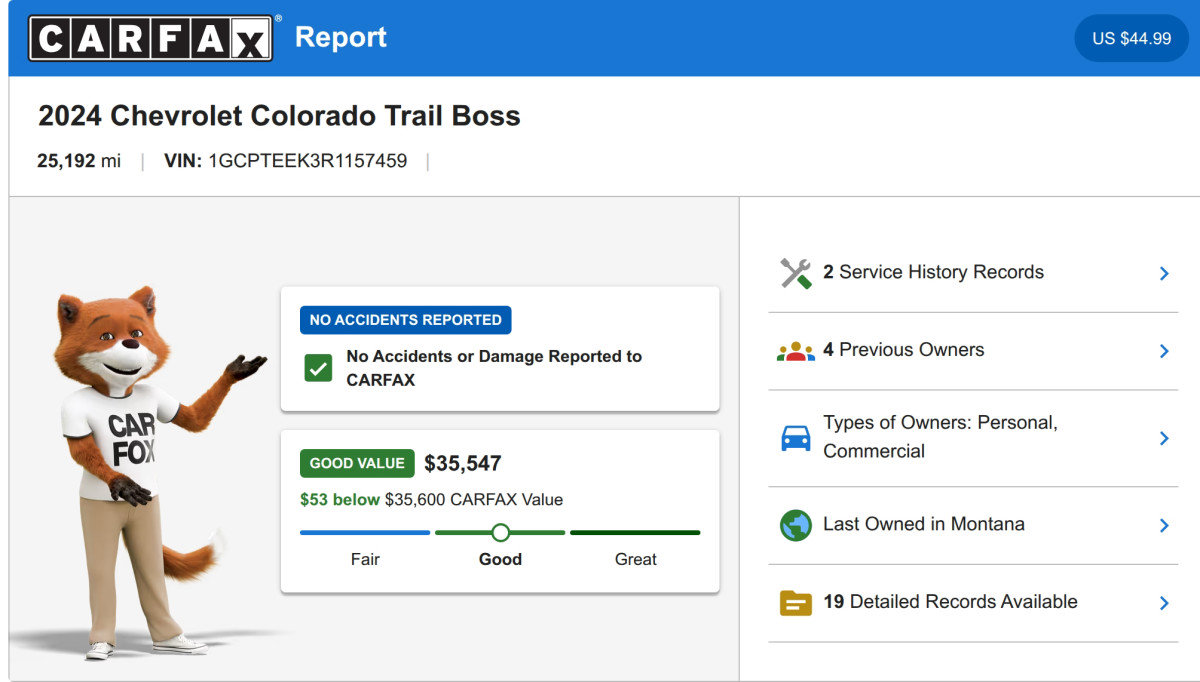Click the $35,600 CARFAX Value text
Viewport: 1200px width, 682px height.
tap(474, 499)
